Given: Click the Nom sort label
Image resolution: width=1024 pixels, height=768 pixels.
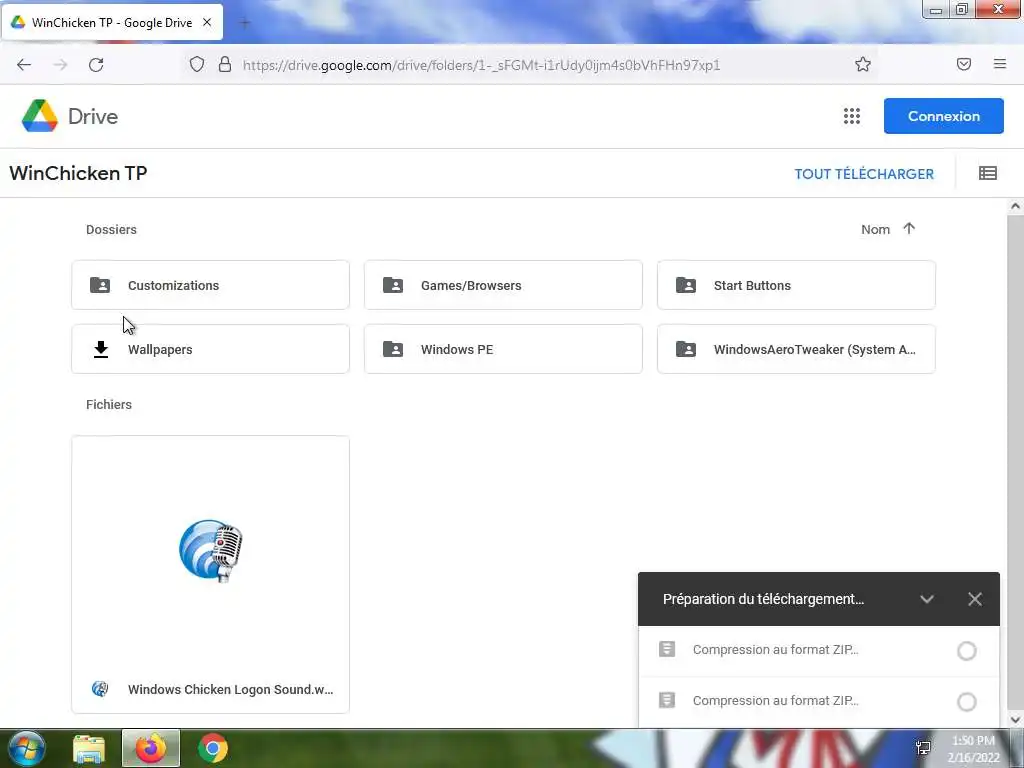Looking at the screenshot, I should [x=875, y=229].
